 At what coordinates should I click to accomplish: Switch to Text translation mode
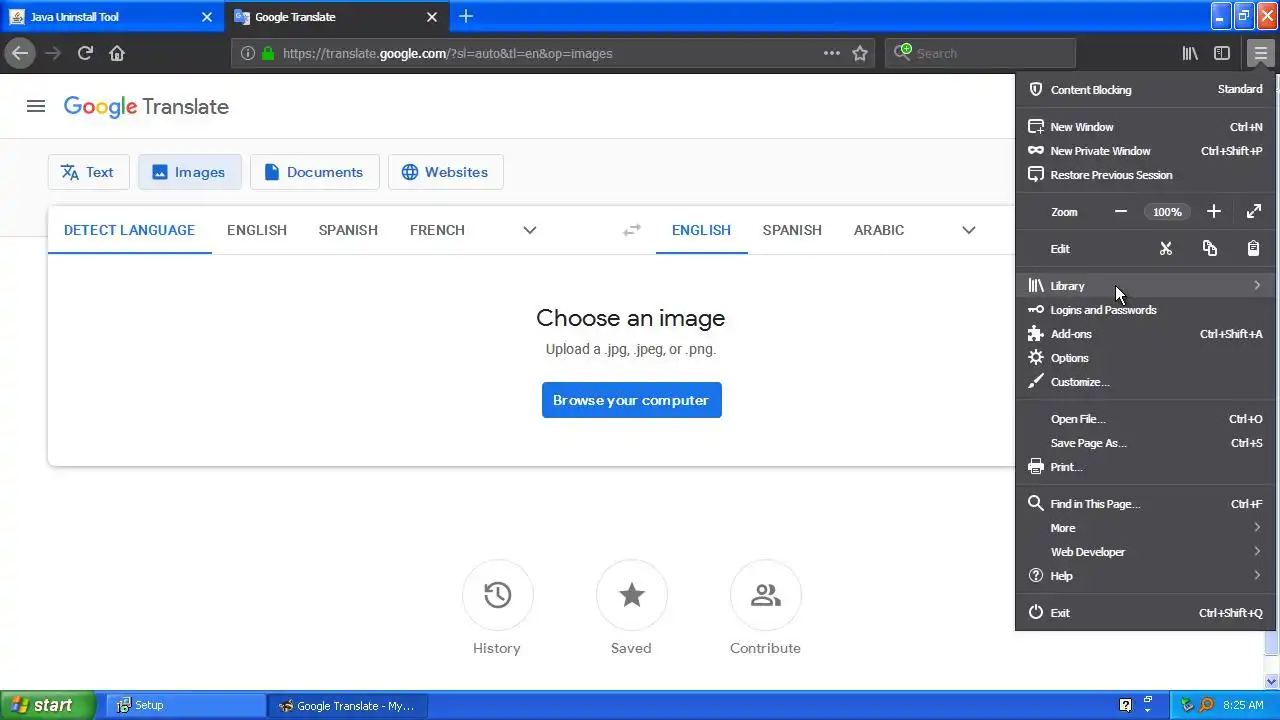(88, 172)
